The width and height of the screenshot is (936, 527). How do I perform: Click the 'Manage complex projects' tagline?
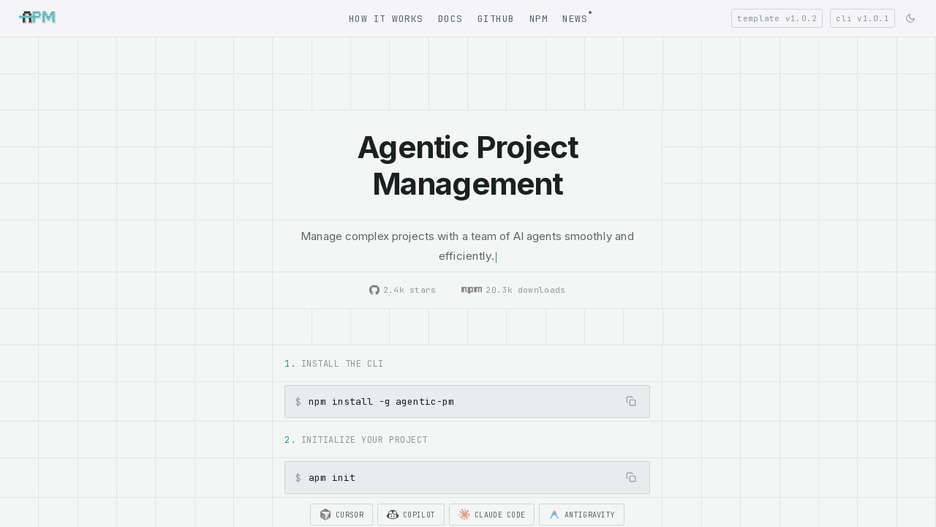467,246
